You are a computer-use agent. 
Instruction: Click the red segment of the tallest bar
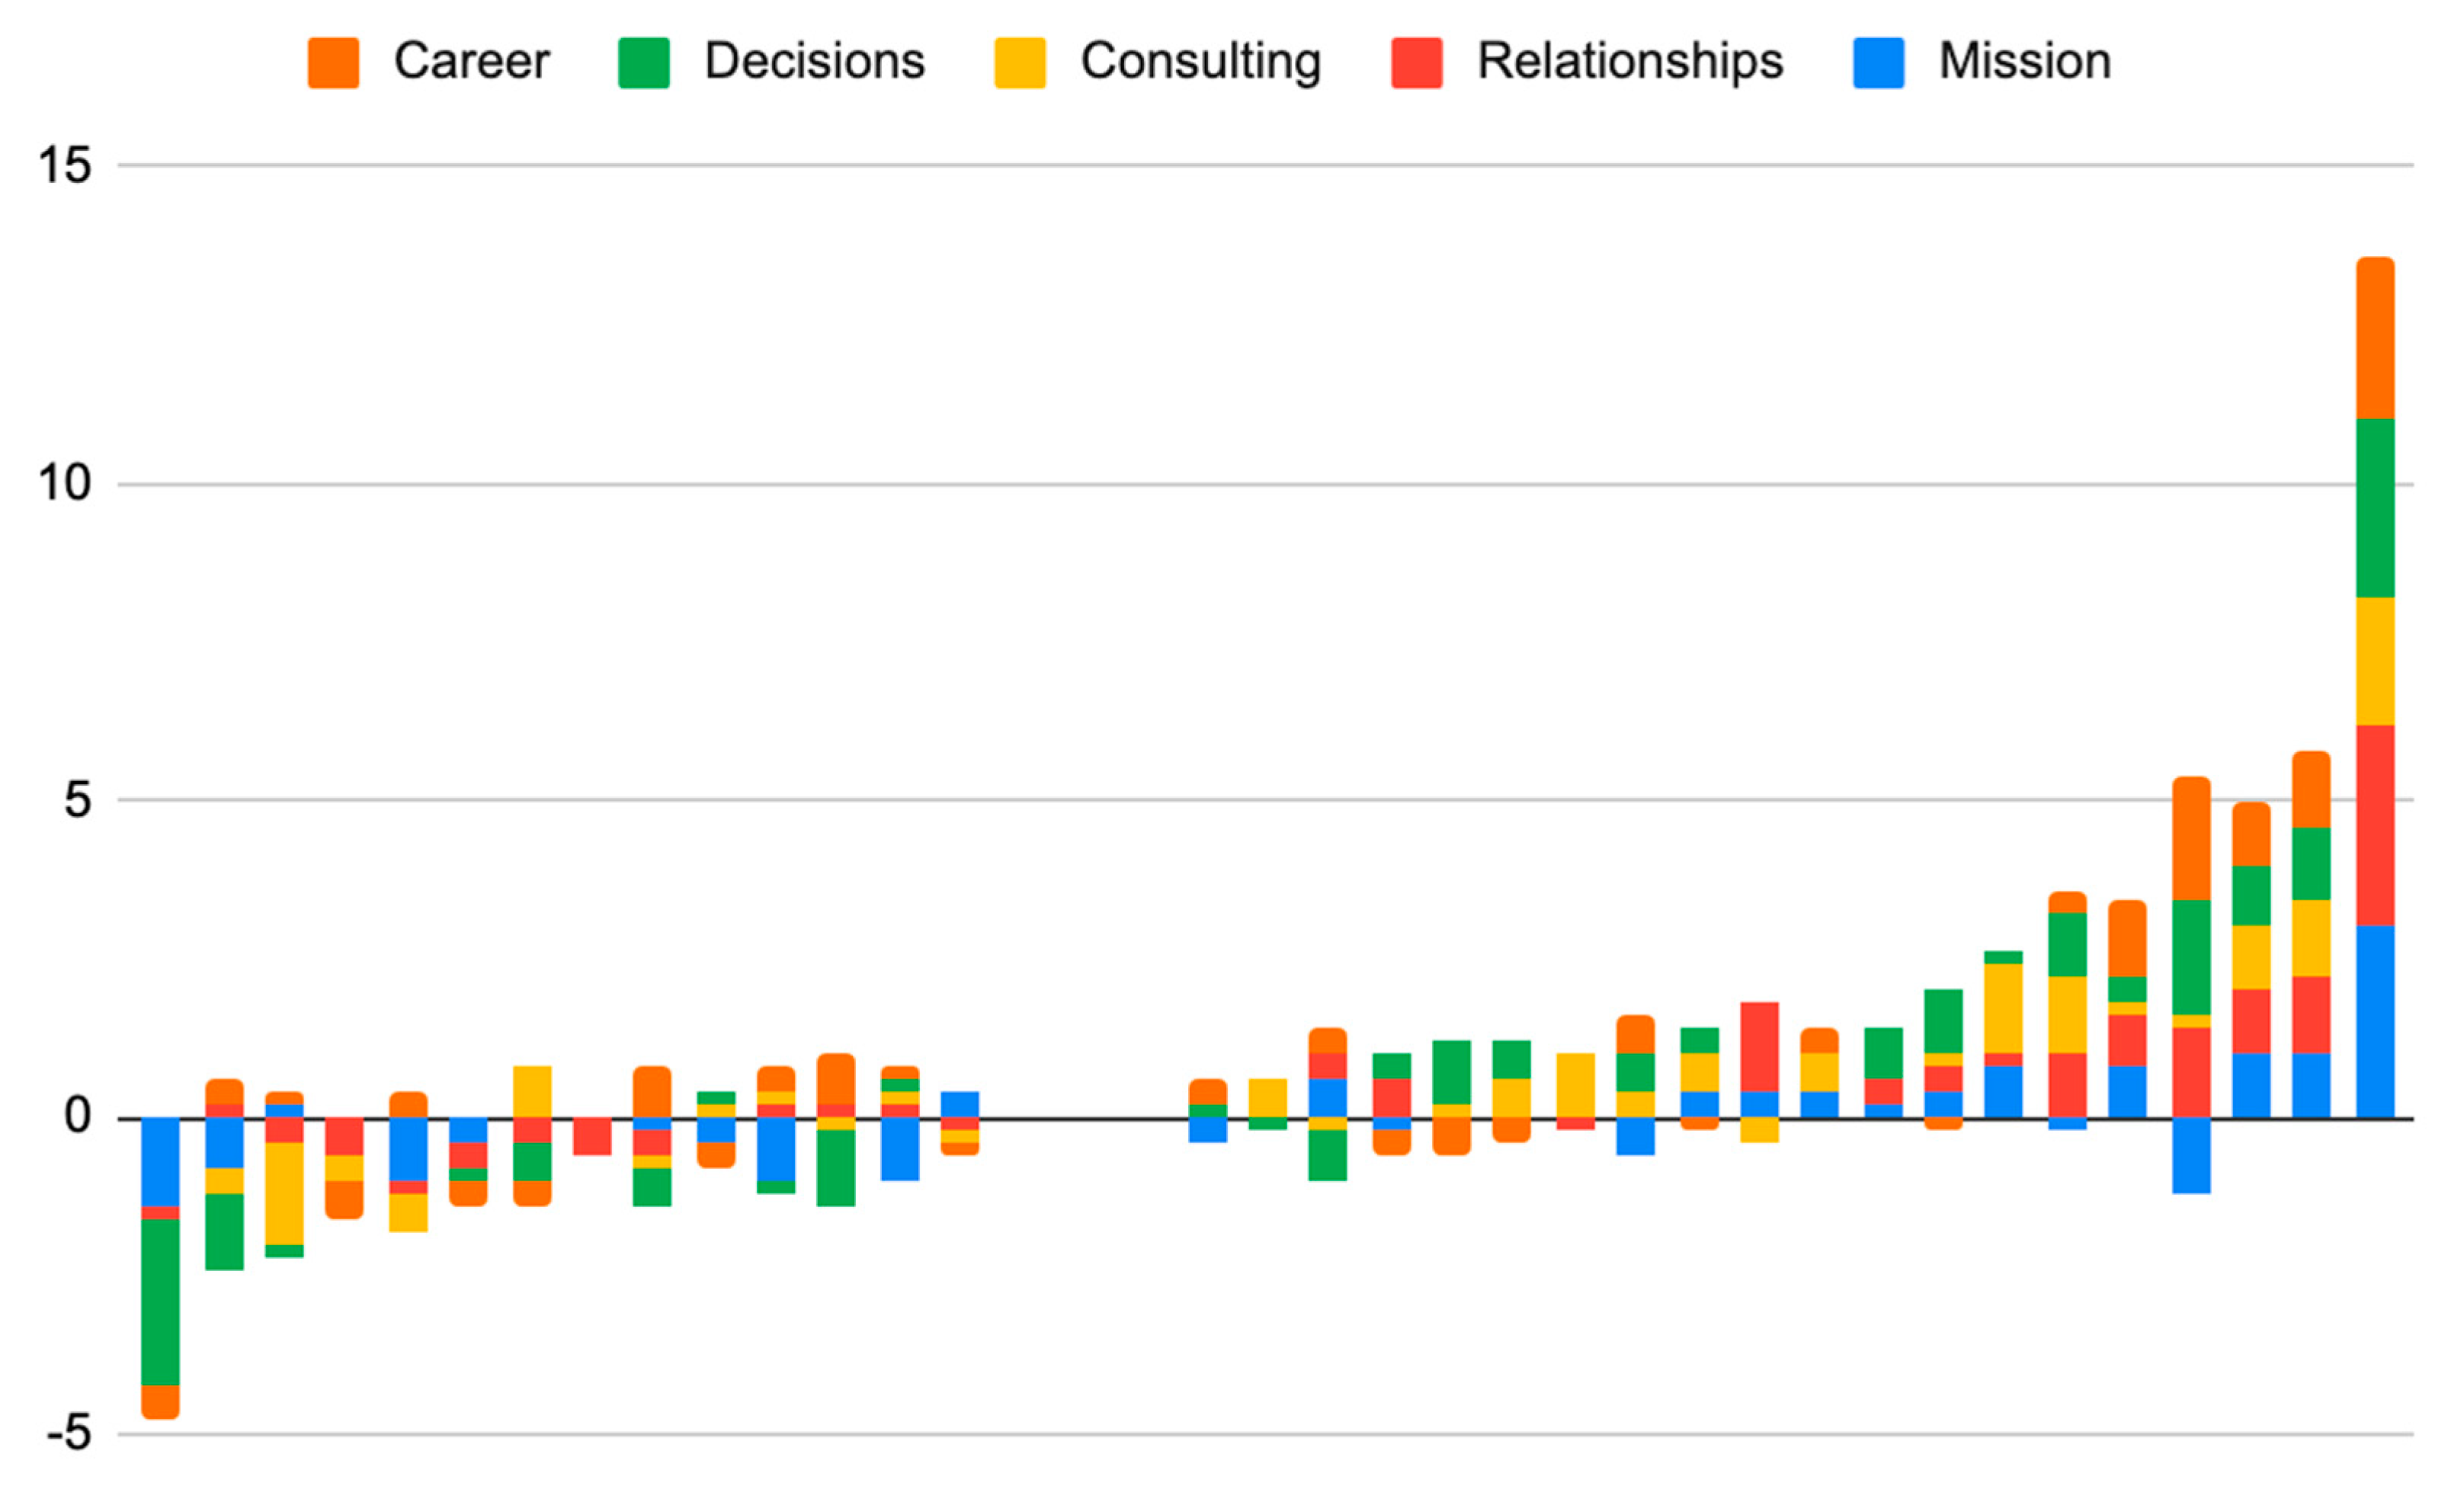[x=2375, y=825]
